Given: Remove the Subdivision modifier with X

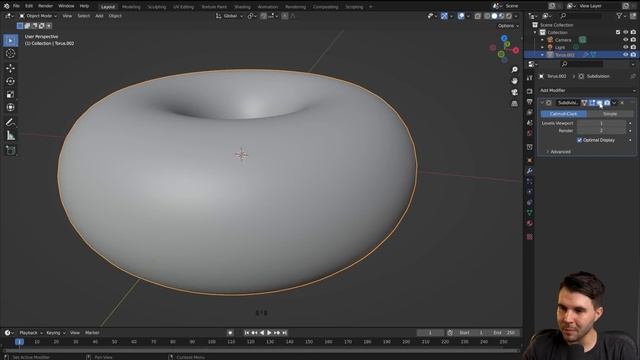Looking at the screenshot, I should 622,103.
